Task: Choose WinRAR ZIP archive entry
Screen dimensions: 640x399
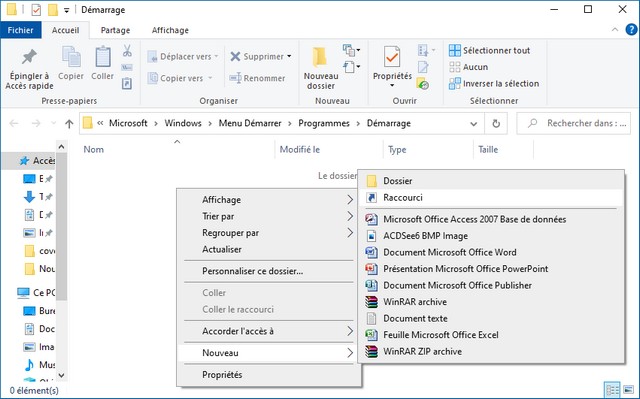Action: [x=491, y=352]
